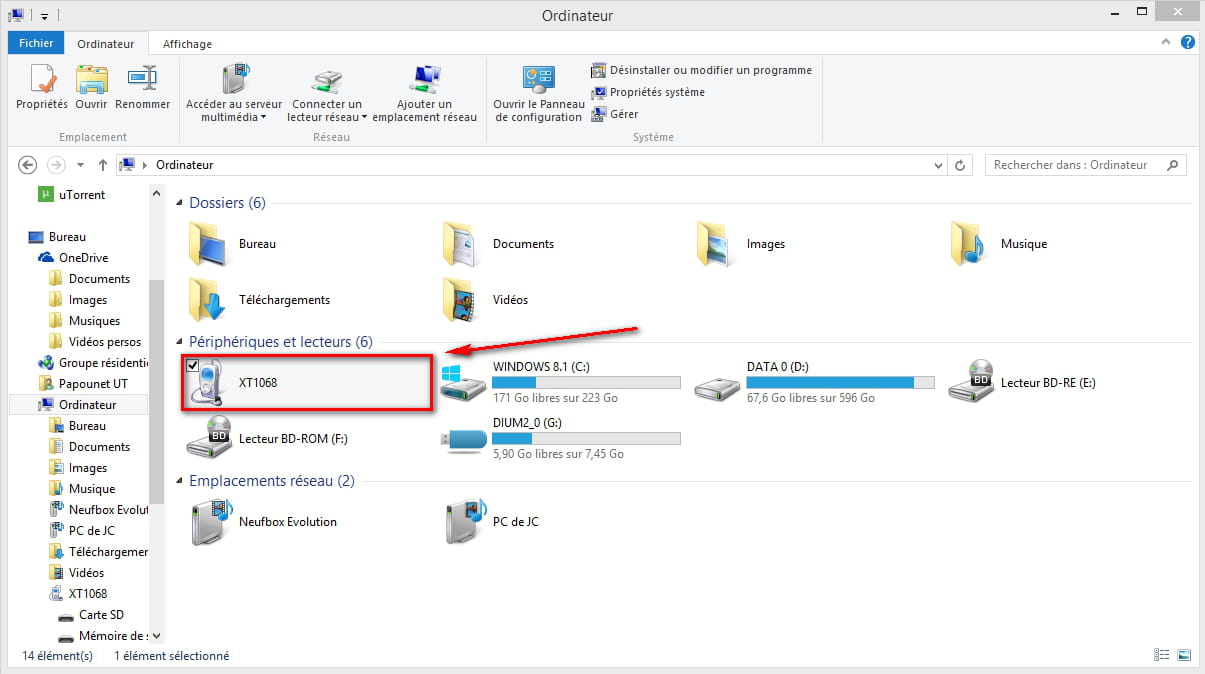Select the Téléchargements folder icon in the main pane
This screenshot has height=674, width=1205.
point(208,300)
